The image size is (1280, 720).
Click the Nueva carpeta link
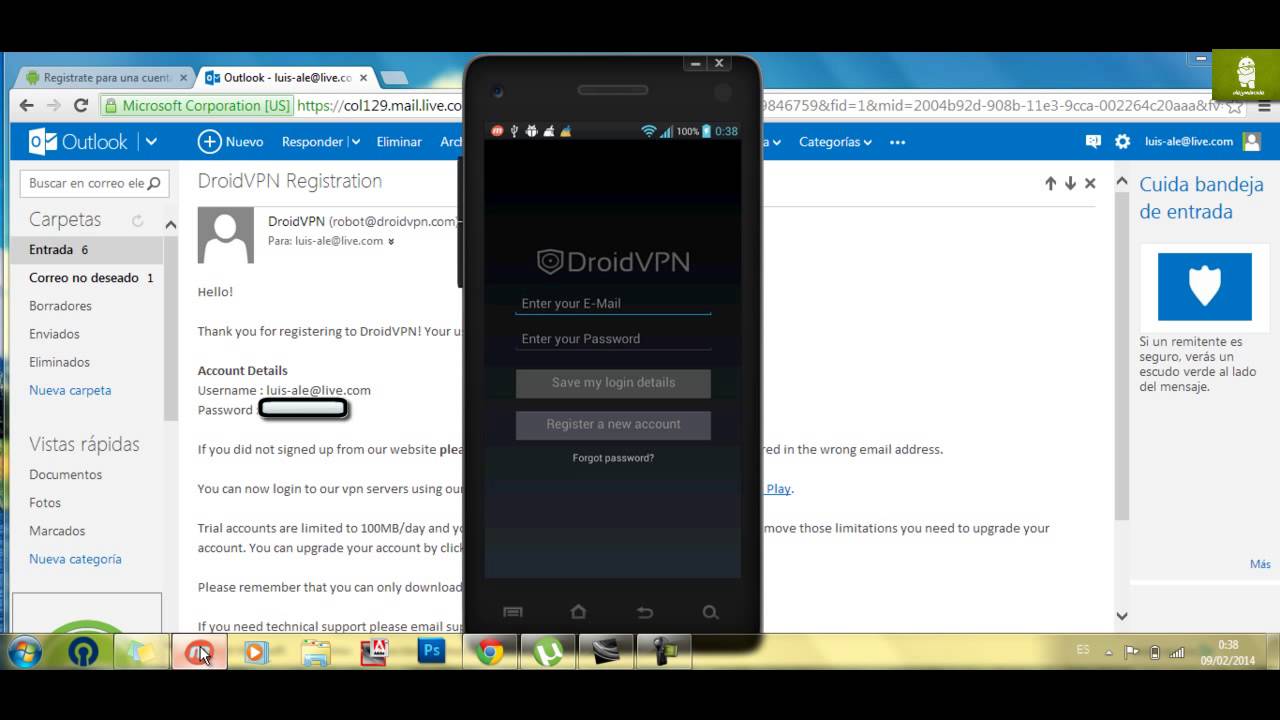70,390
